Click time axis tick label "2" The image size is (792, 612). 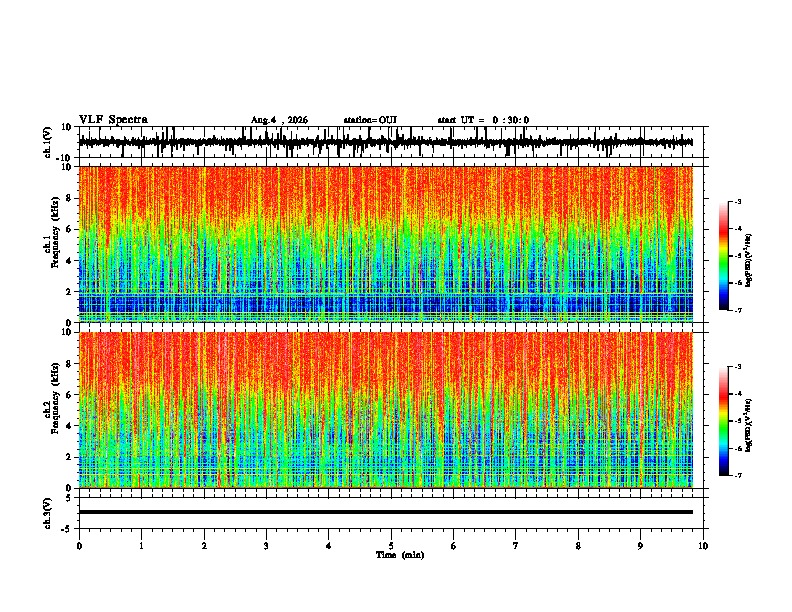[x=204, y=546]
